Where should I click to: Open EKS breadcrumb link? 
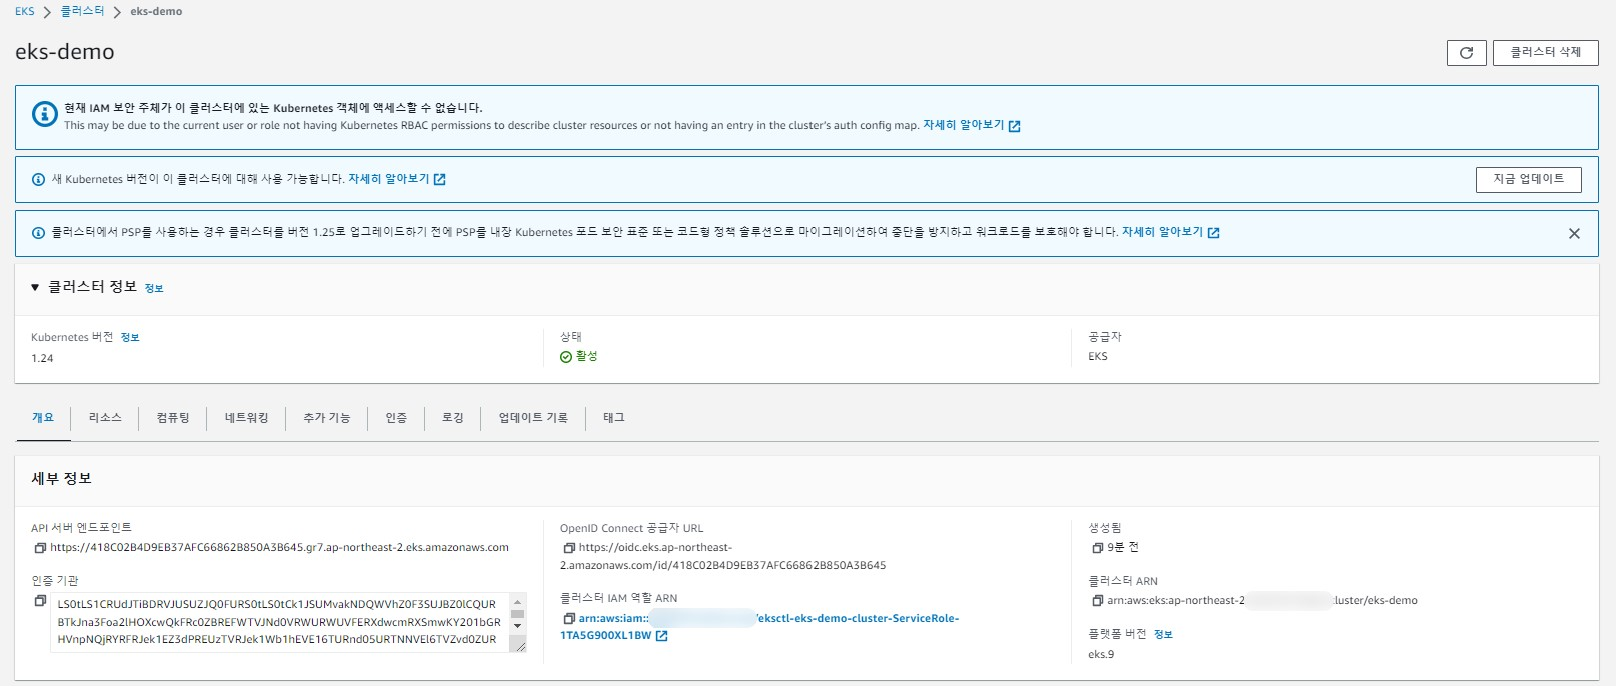24,11
